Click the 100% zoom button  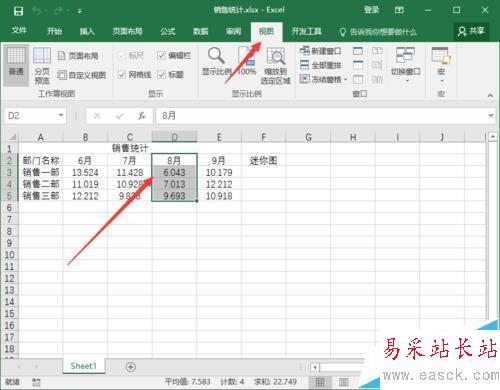(247, 61)
